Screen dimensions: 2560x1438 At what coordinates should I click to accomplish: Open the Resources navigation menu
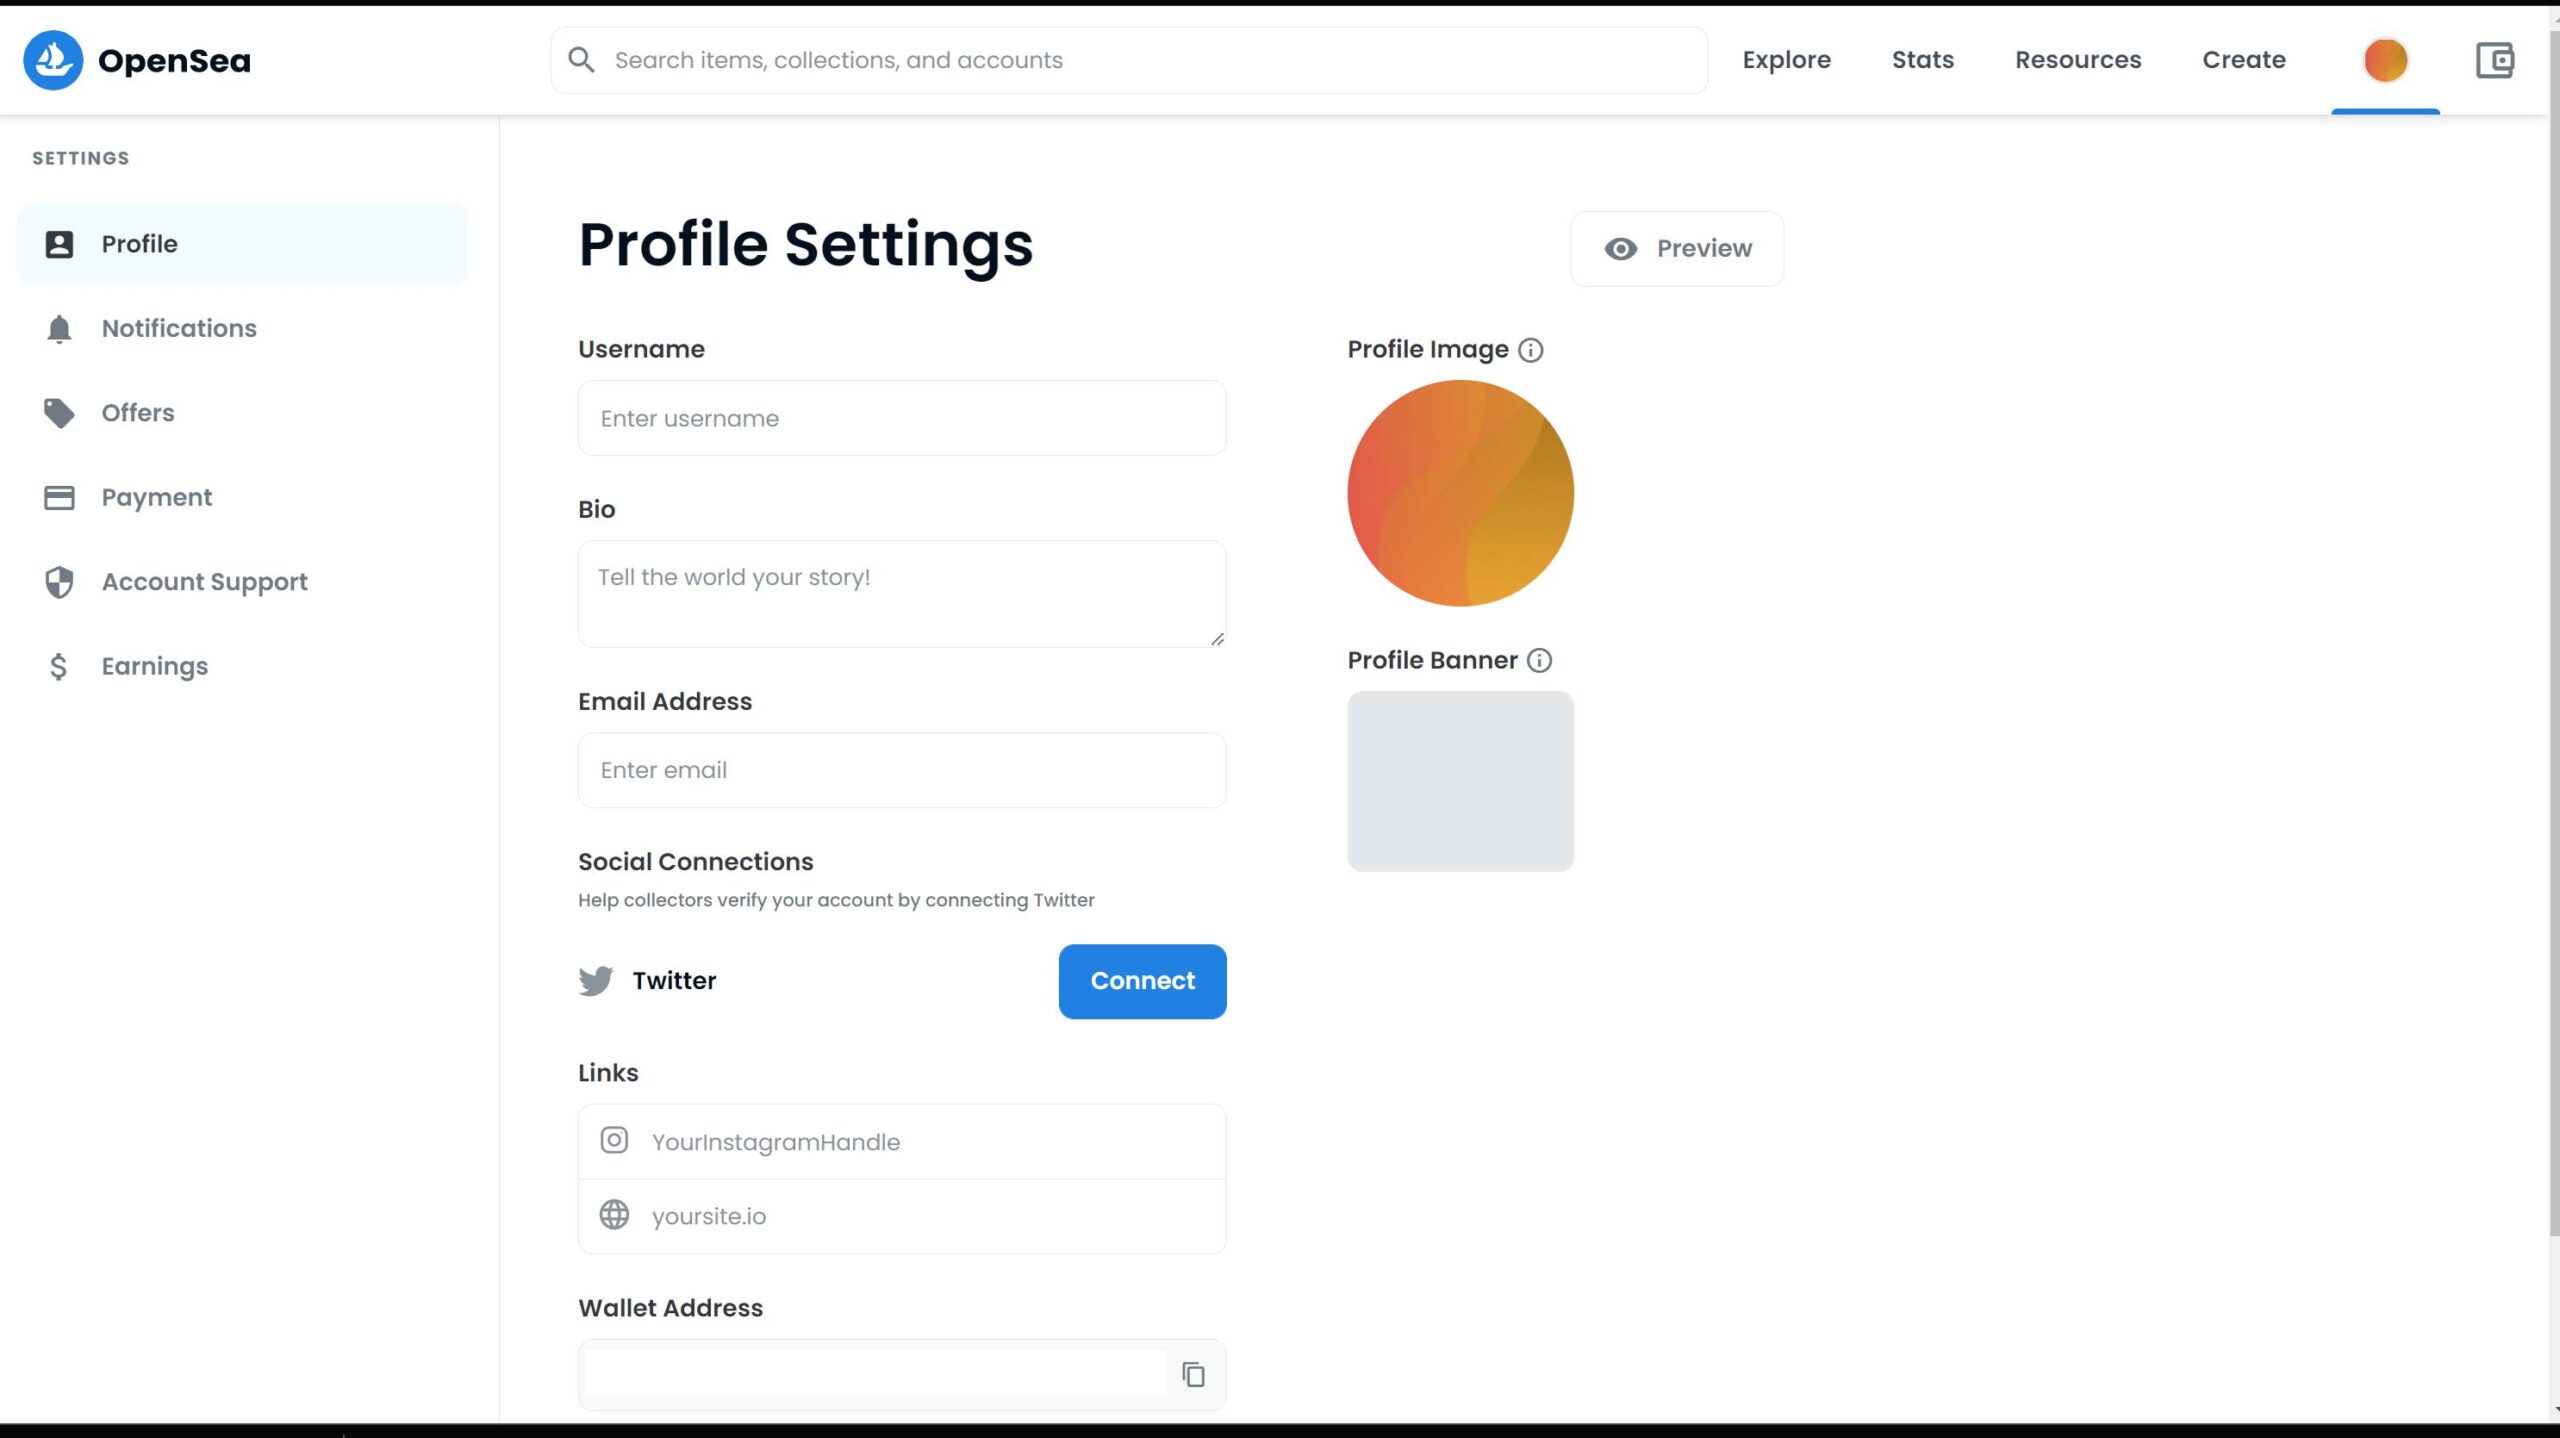point(2077,60)
